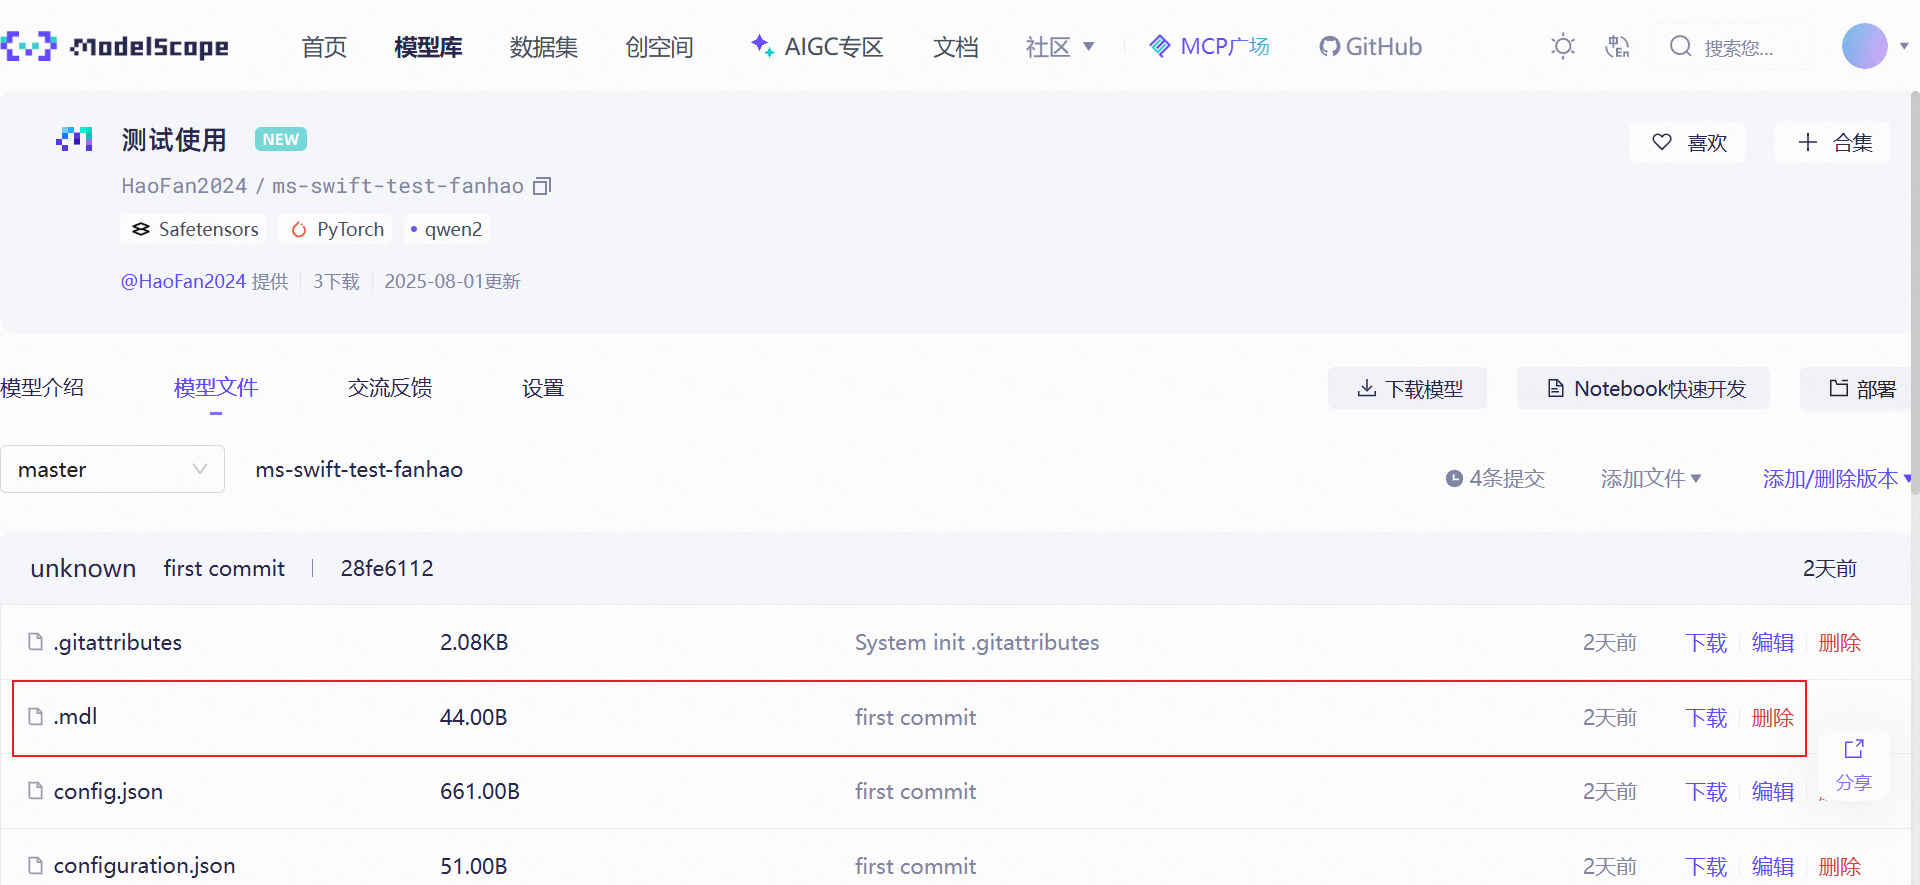Edit the config.json file
Screen dimensions: 1920x885
click(x=1773, y=791)
